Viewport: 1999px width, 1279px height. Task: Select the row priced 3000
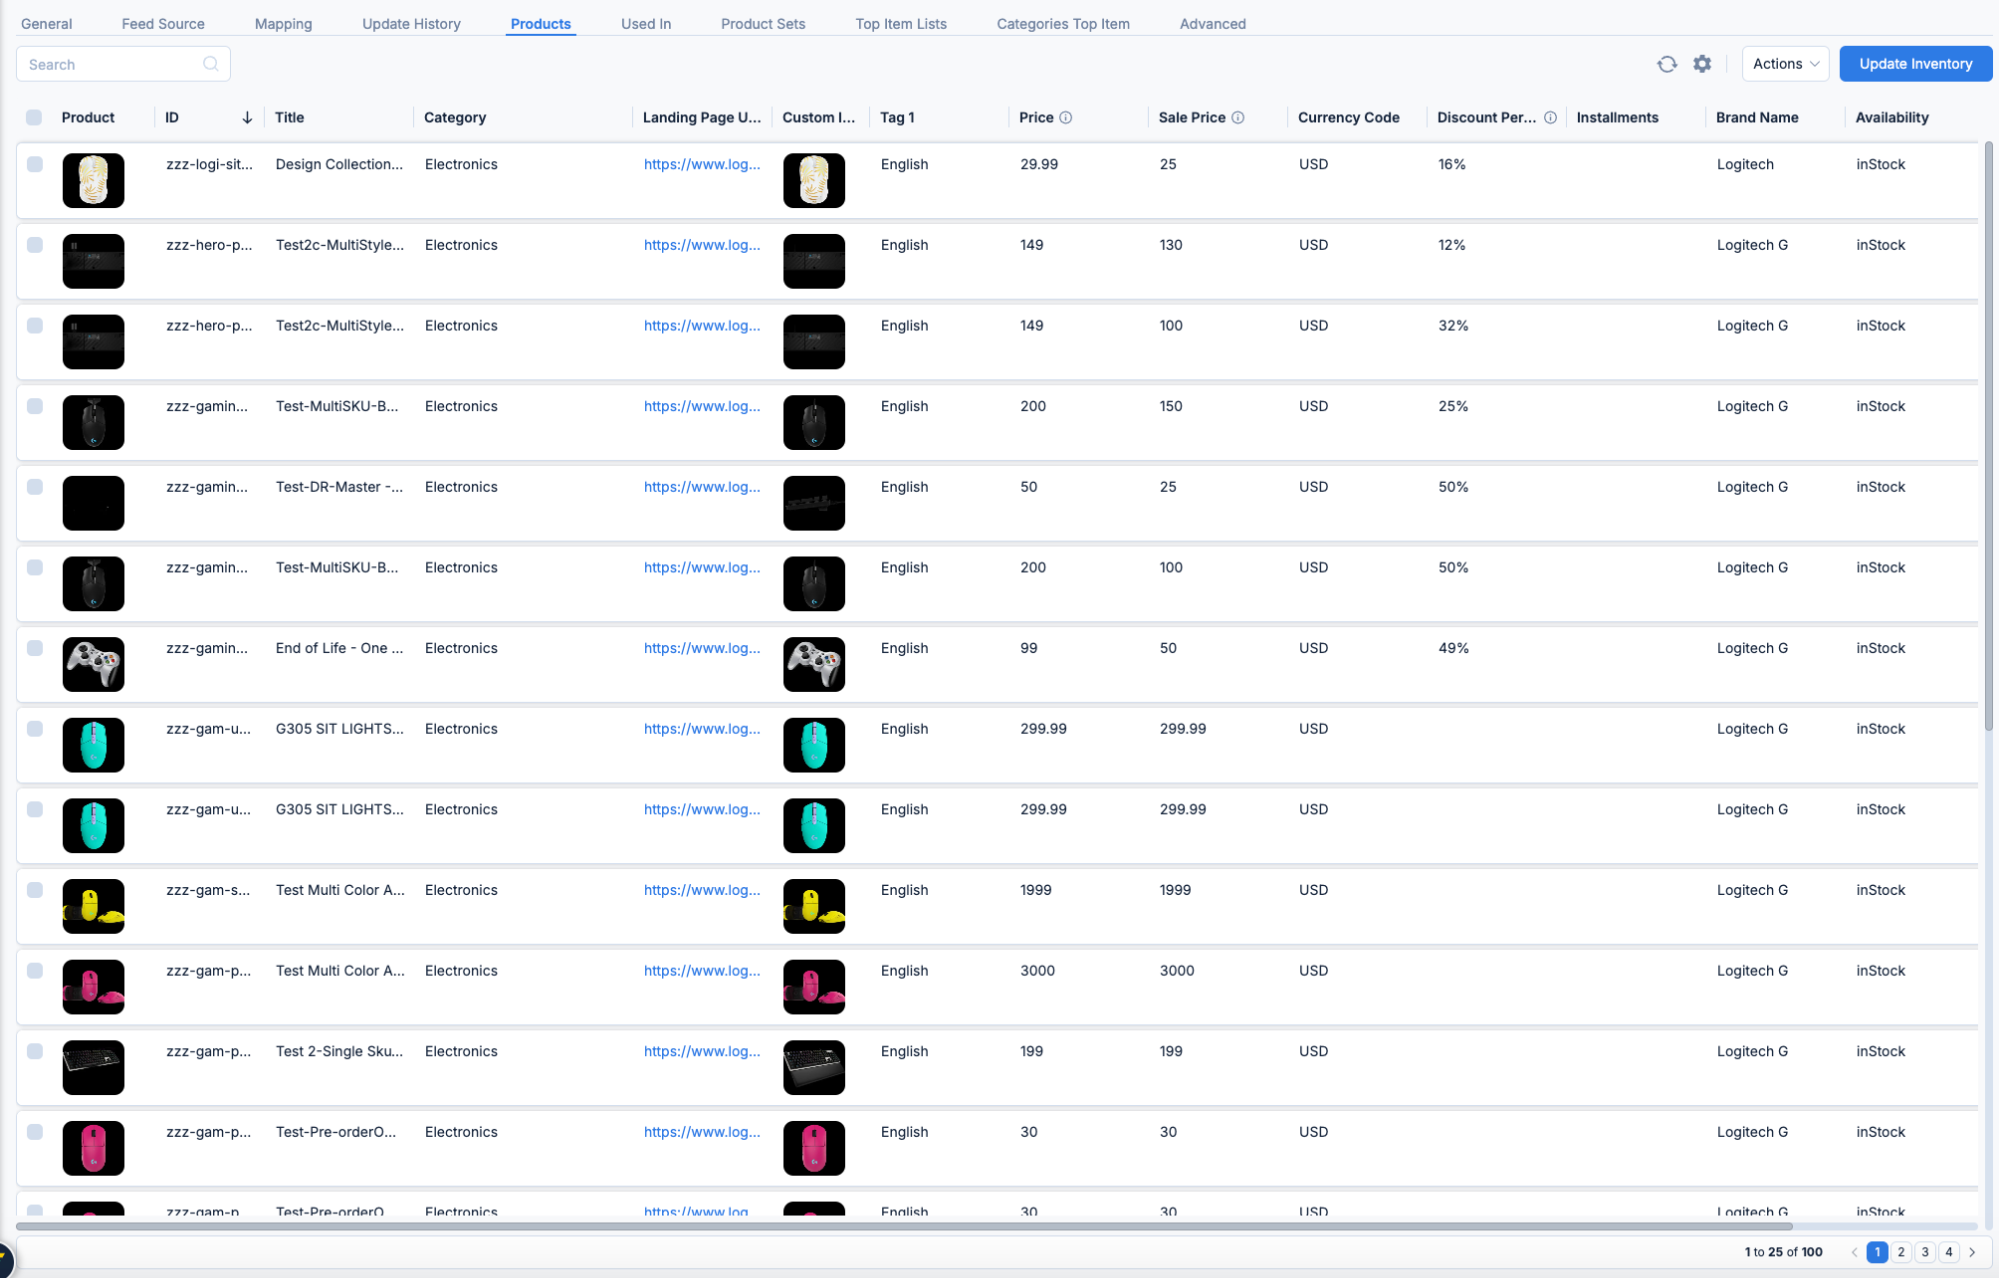click(x=35, y=971)
